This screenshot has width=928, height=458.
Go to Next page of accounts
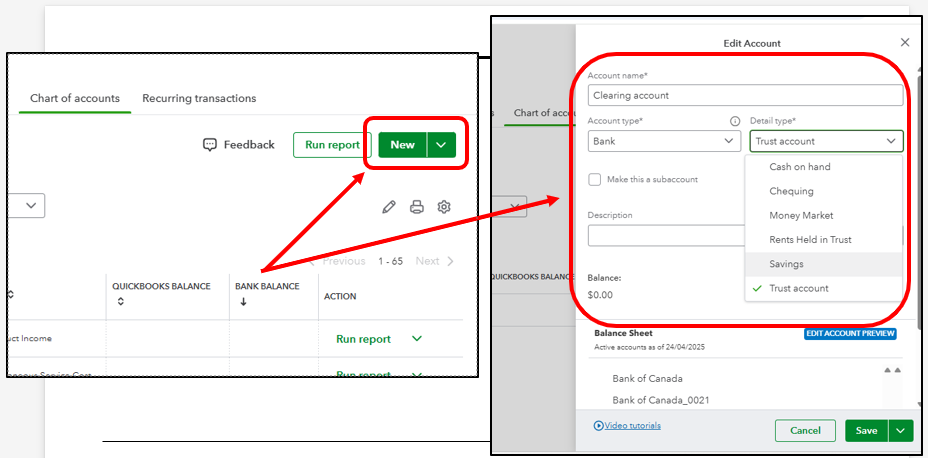[434, 261]
